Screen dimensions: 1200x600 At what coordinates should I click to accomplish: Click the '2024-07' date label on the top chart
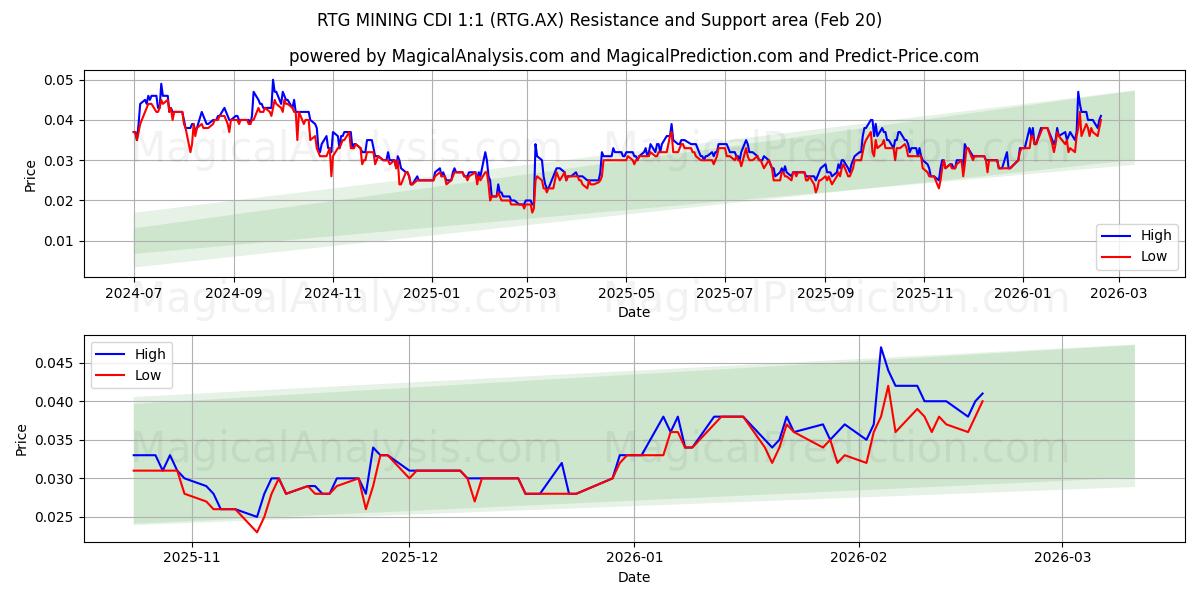click(x=135, y=294)
